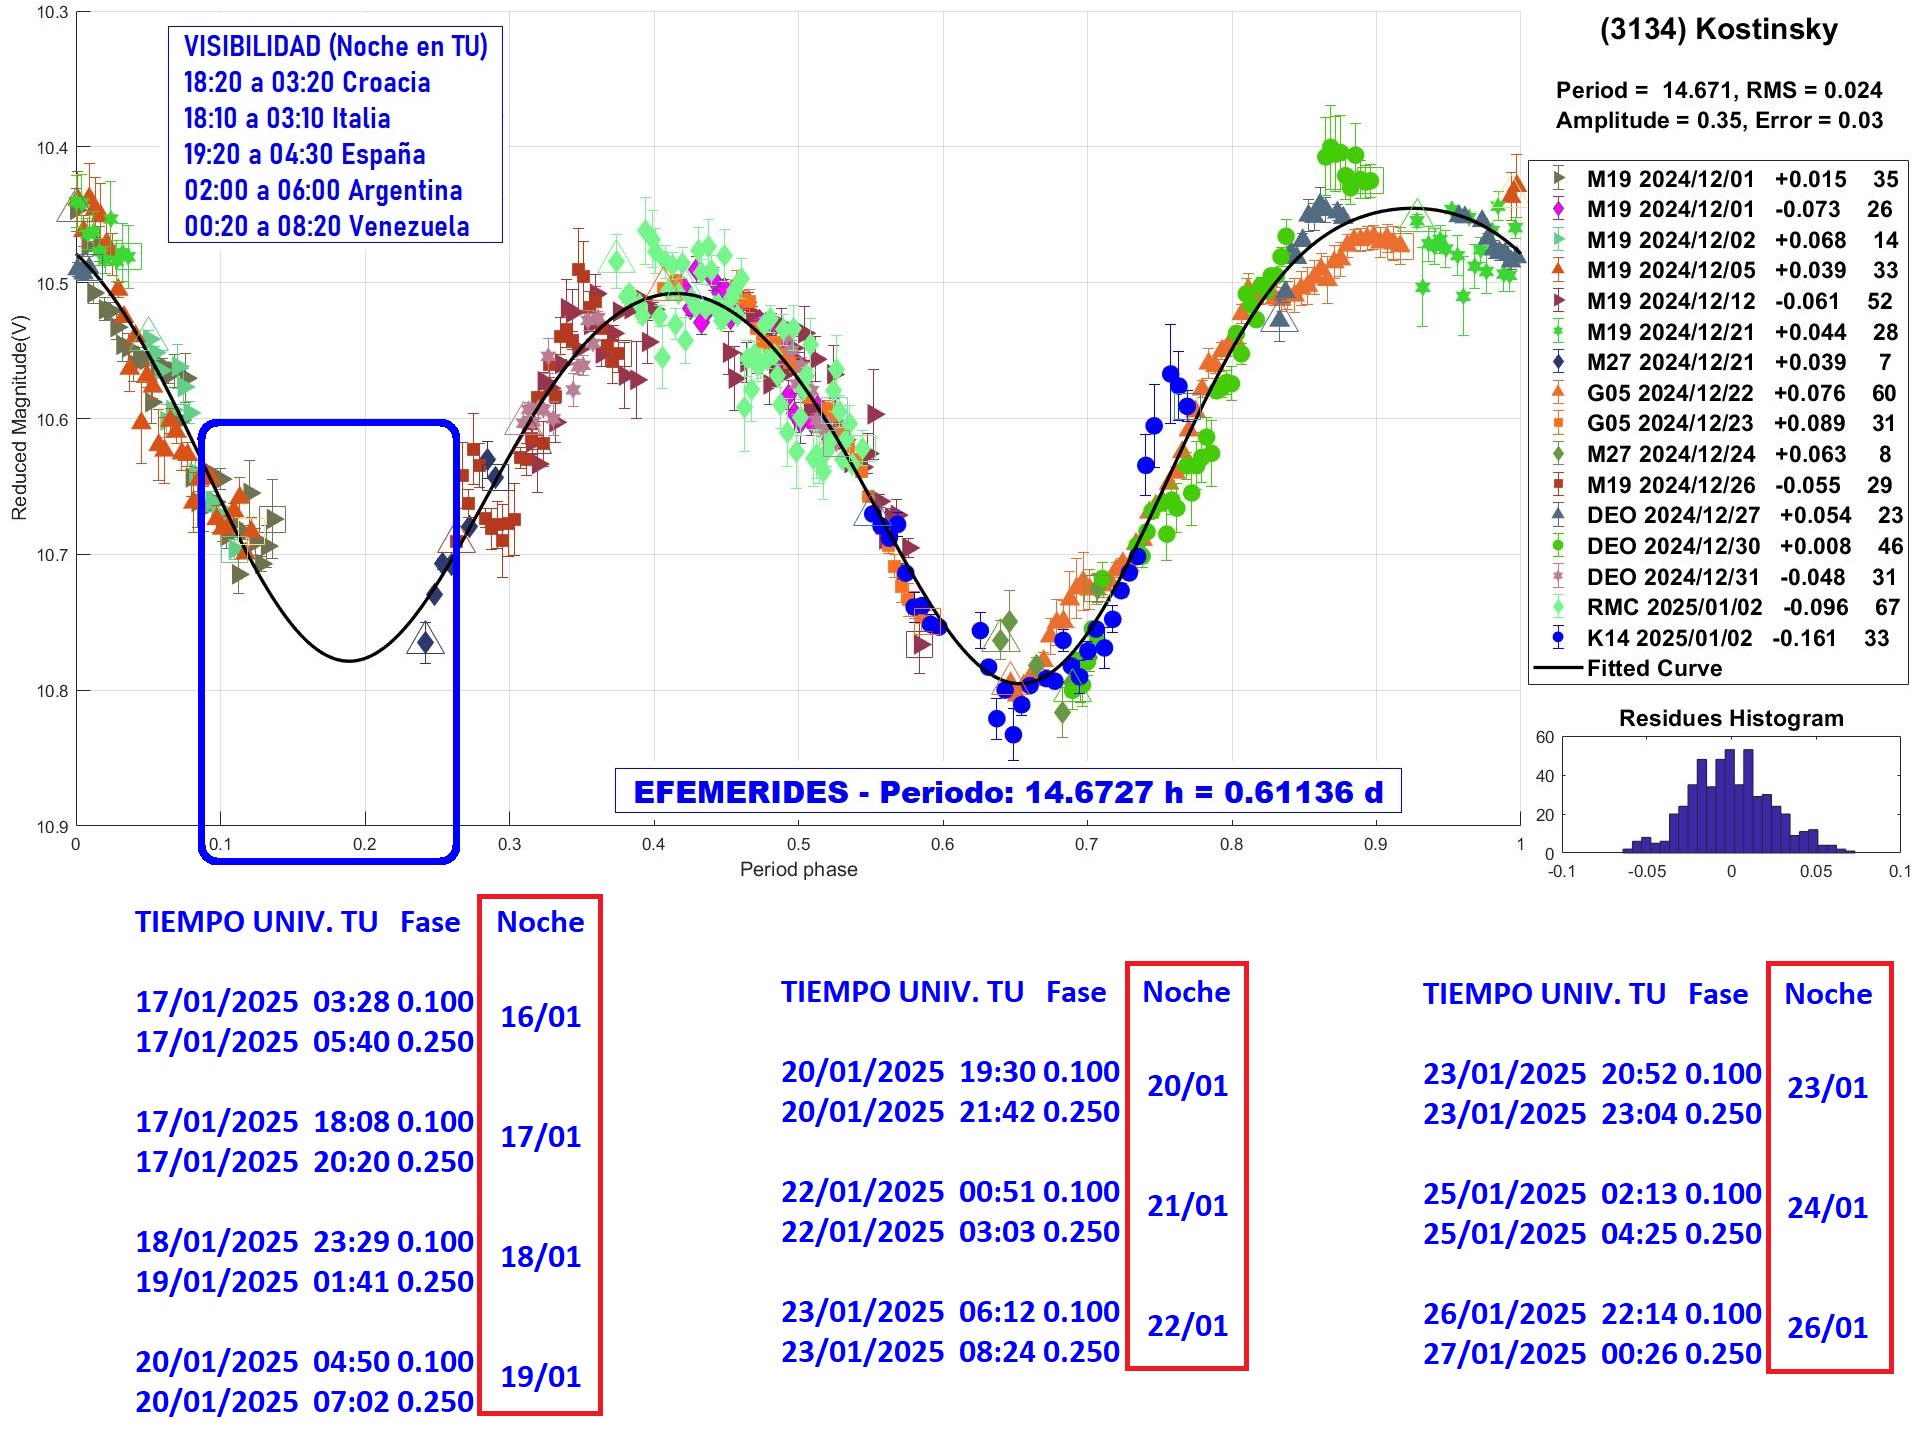1918x1432 pixels.
Task: Click the 18/01/2025 23:29 0.100 row
Action: [x=305, y=1241]
